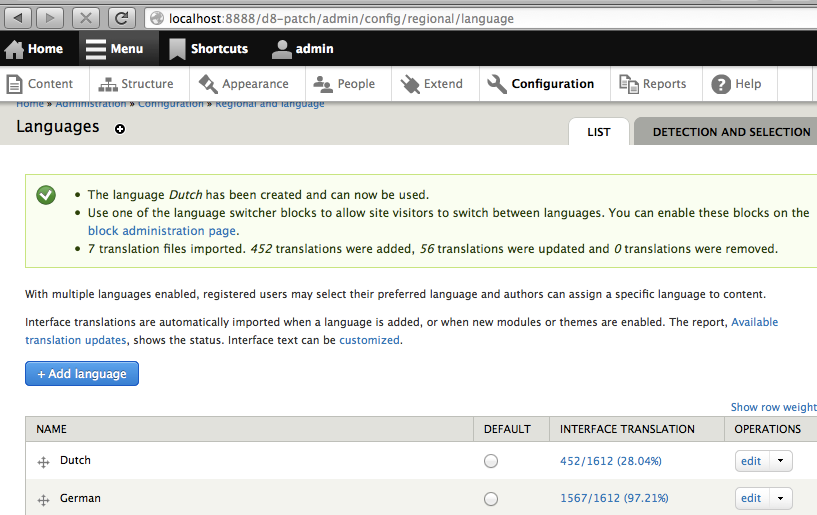Open the Home toolbar item
817x515 pixels.
[34, 49]
